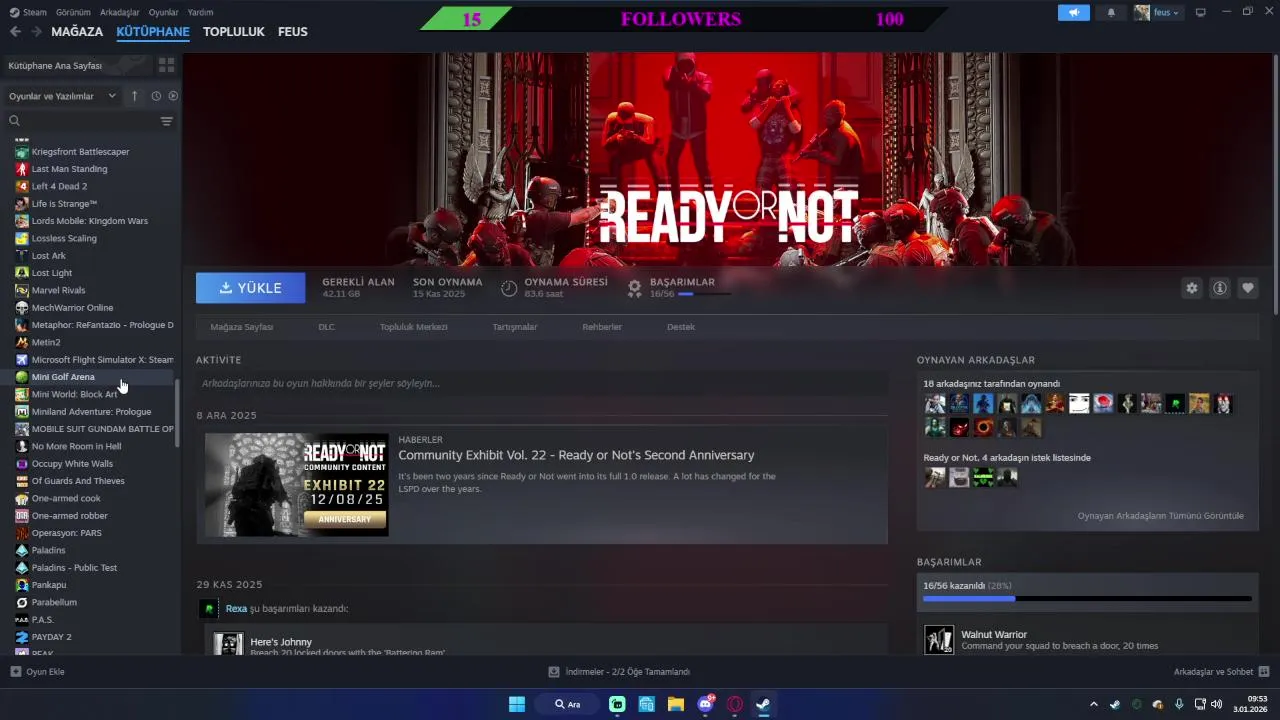The image size is (1280, 720).
Task: Open Opera browser from taskbar
Action: (x=735, y=704)
